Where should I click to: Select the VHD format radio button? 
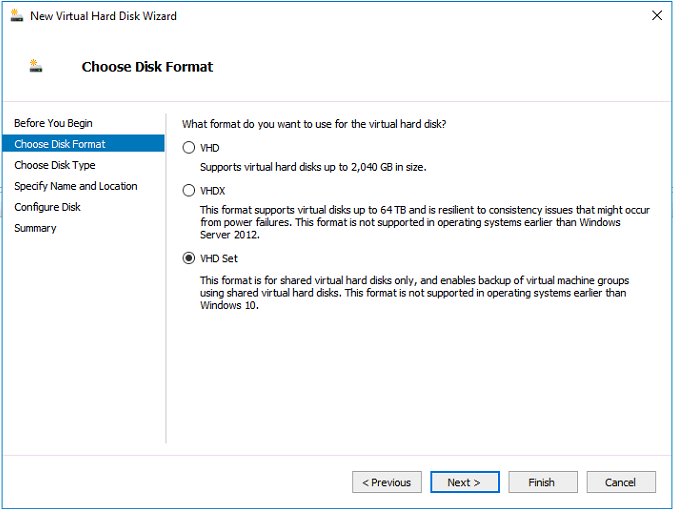tap(189, 148)
